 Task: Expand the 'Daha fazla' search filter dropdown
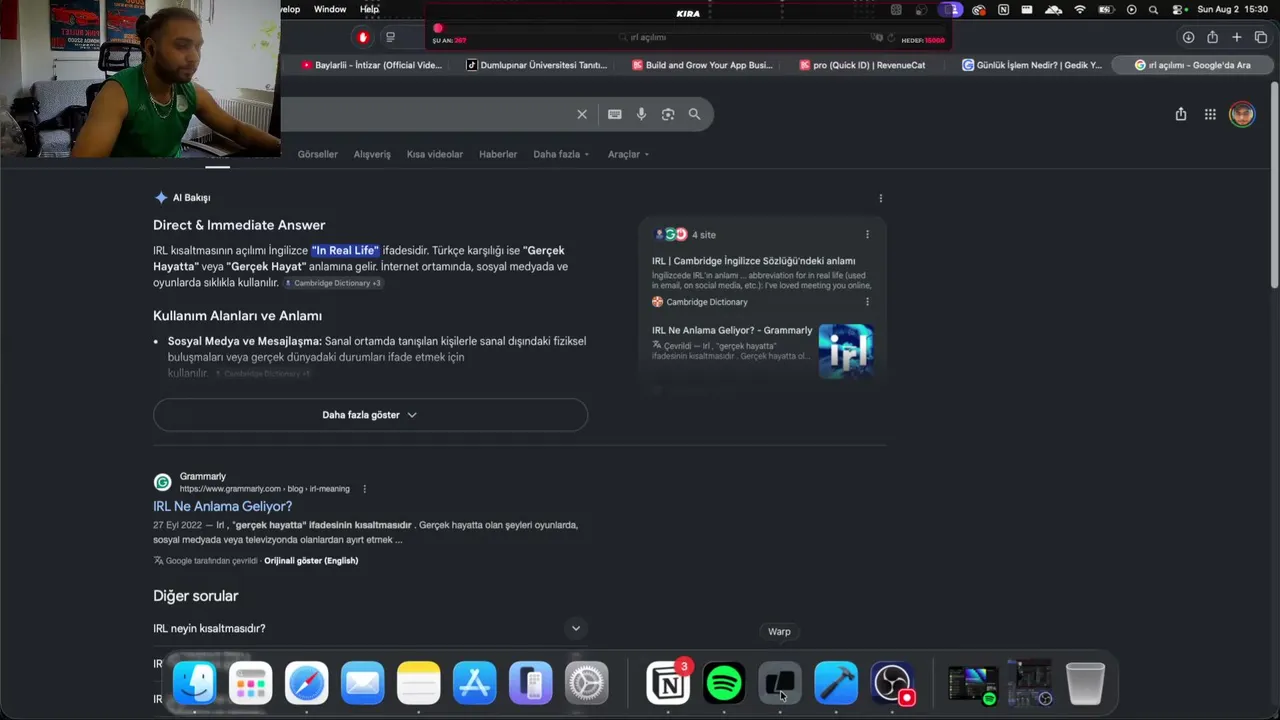tap(561, 154)
